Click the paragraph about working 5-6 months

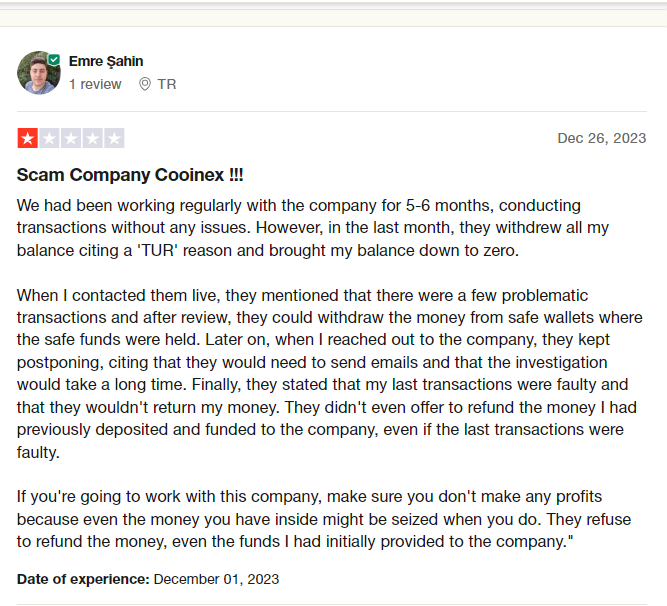(313, 228)
